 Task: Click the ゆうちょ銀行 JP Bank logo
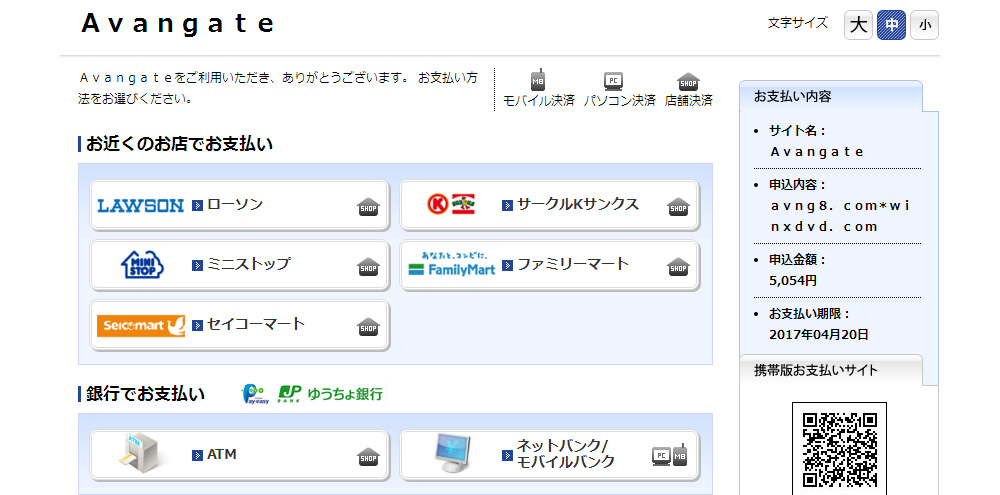click(330, 394)
